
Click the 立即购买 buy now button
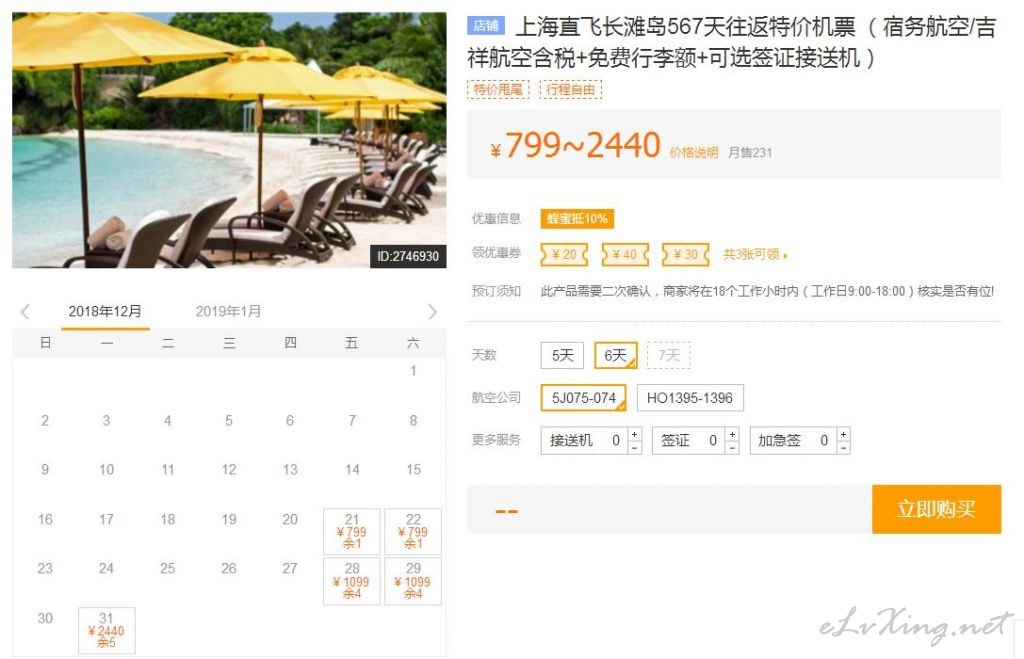(x=936, y=509)
